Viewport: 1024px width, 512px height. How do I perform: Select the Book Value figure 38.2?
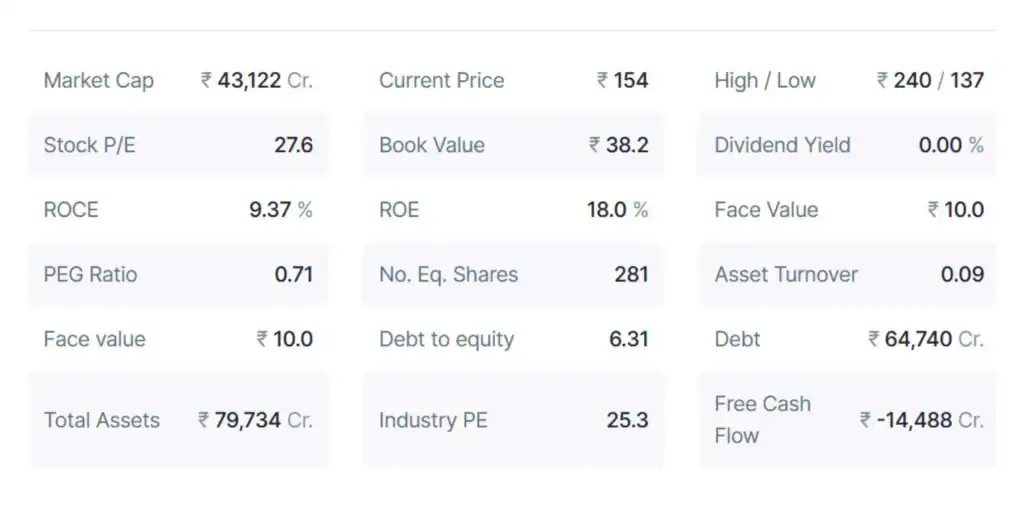coord(619,145)
